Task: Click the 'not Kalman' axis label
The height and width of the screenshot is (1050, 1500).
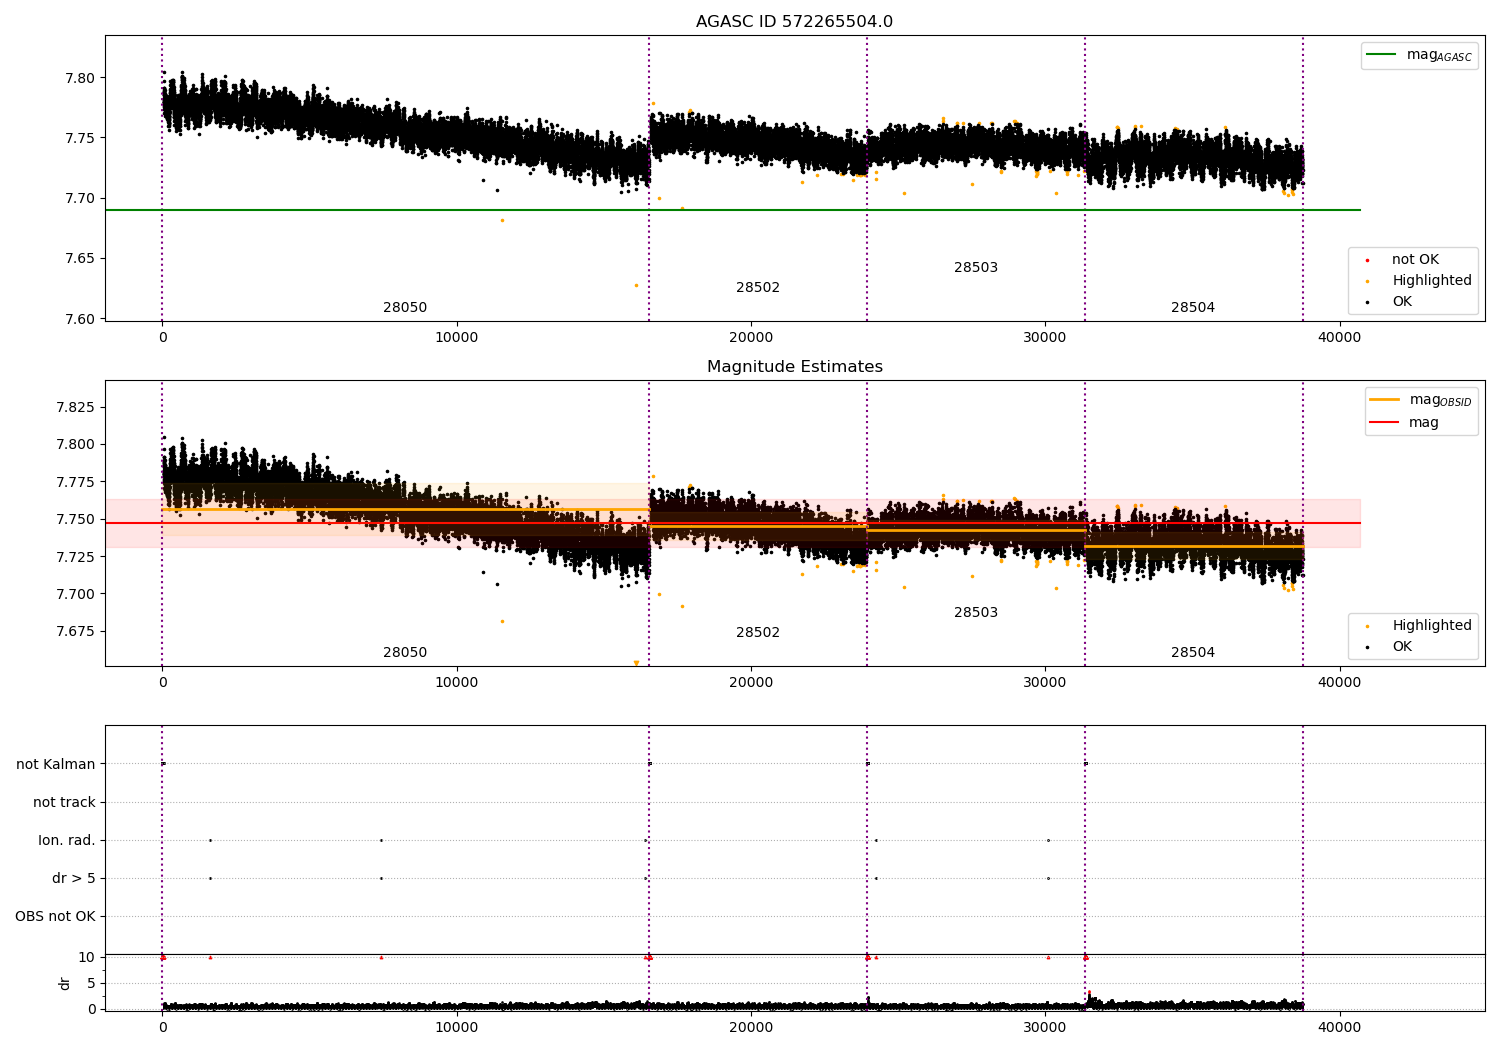Action: 56,765
